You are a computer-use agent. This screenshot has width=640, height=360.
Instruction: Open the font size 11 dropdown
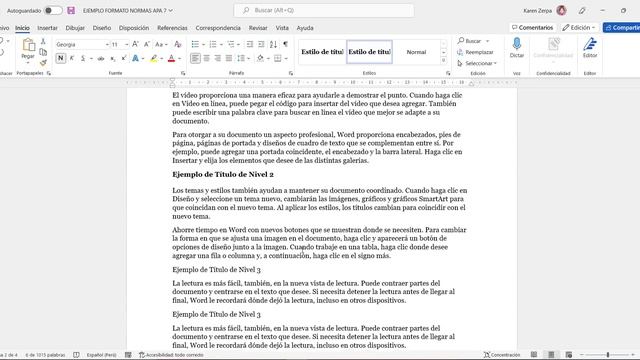tap(127, 44)
